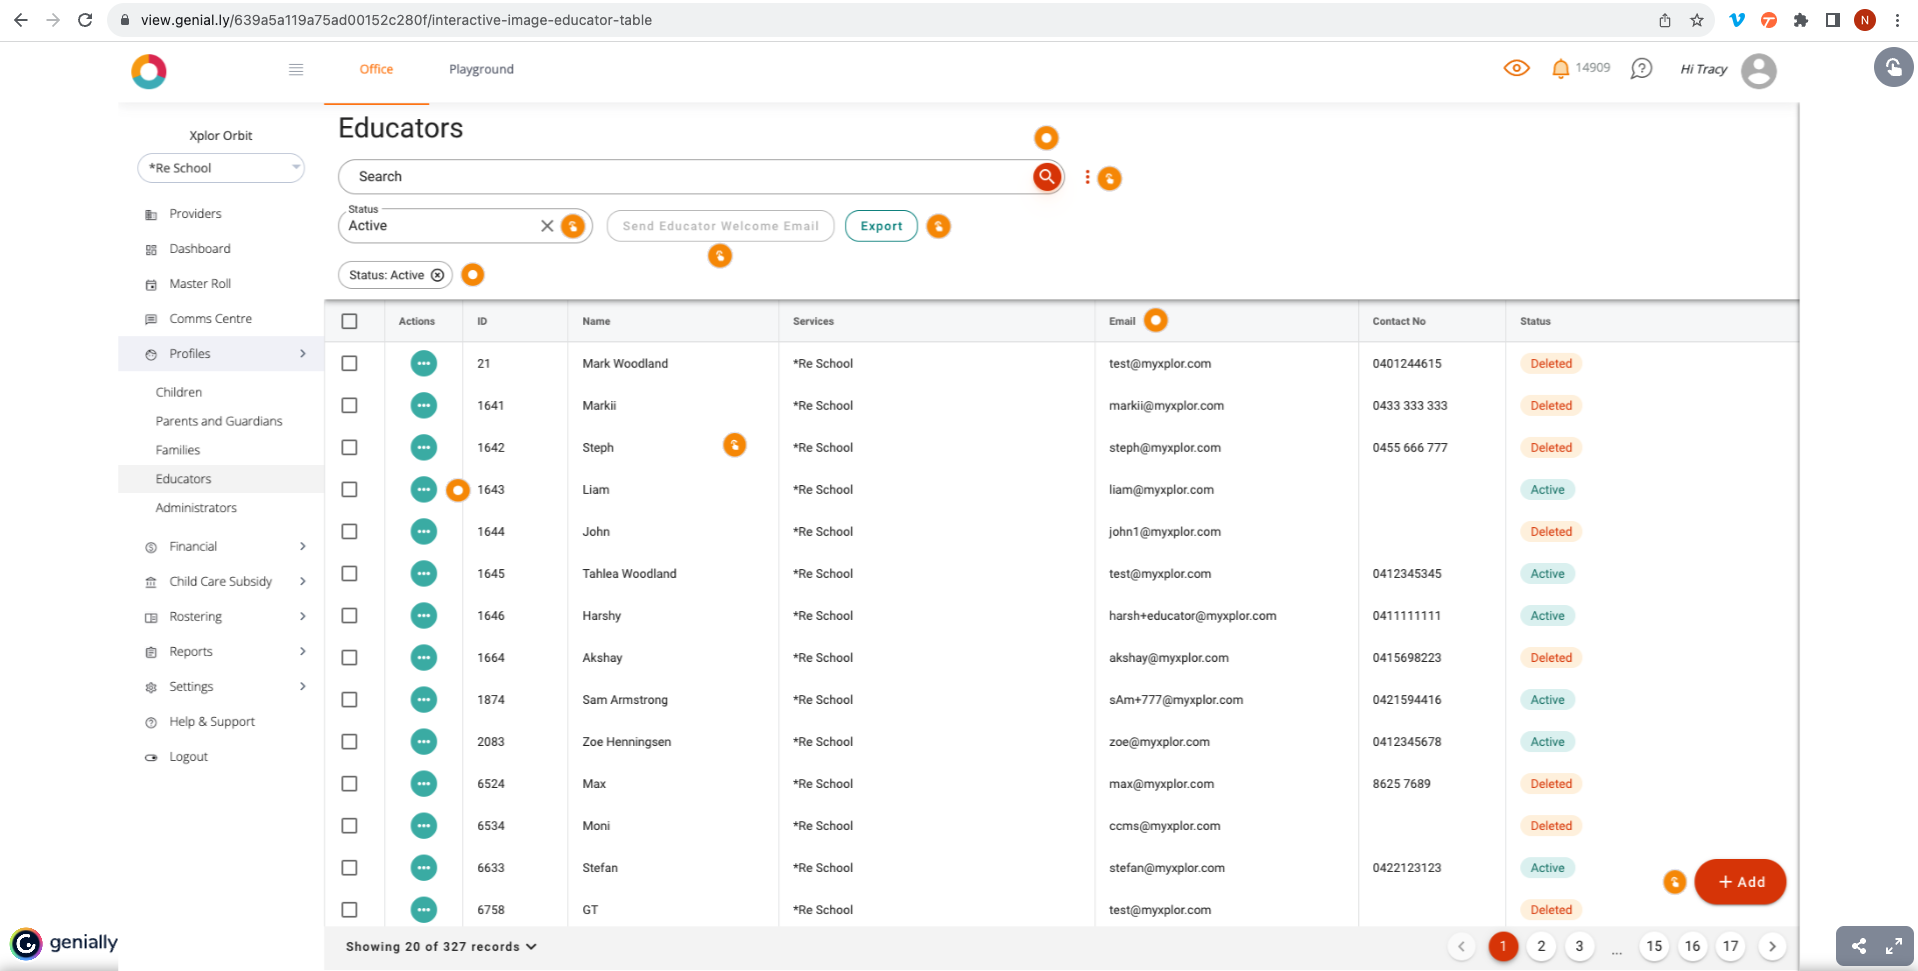The height and width of the screenshot is (971, 1918).
Task: Go to page 2 of results
Action: coord(1541,946)
